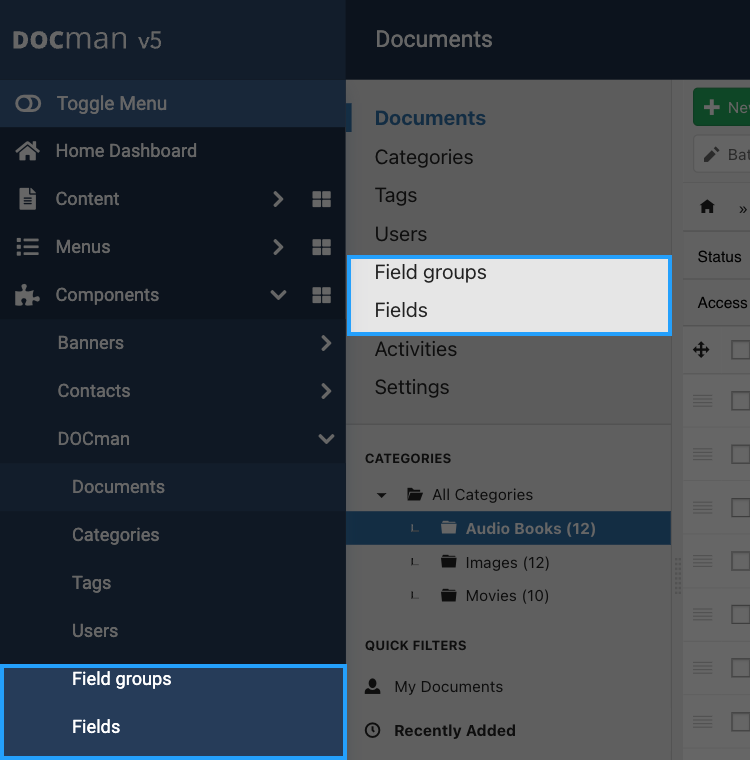Click the Toggle Menu switch icon
This screenshot has width=750, height=760.
(x=28, y=103)
